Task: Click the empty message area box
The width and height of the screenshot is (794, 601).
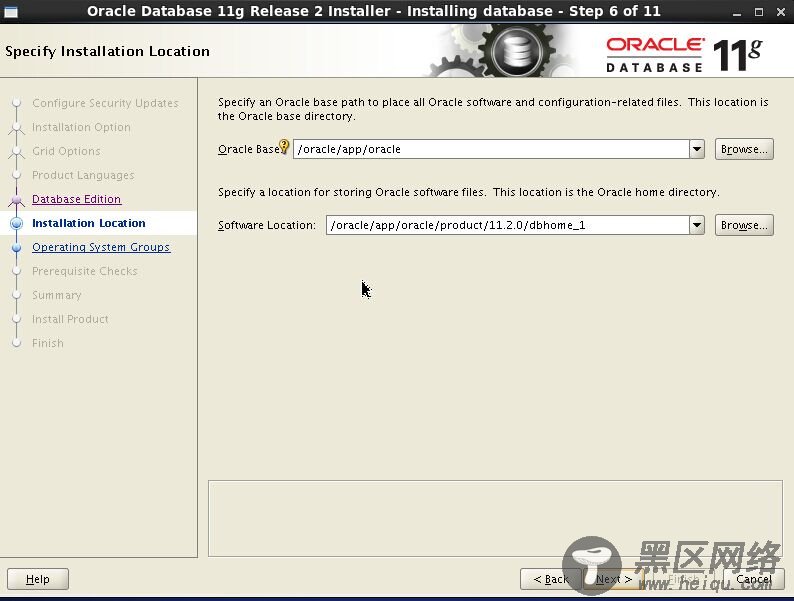Action: coord(495,518)
